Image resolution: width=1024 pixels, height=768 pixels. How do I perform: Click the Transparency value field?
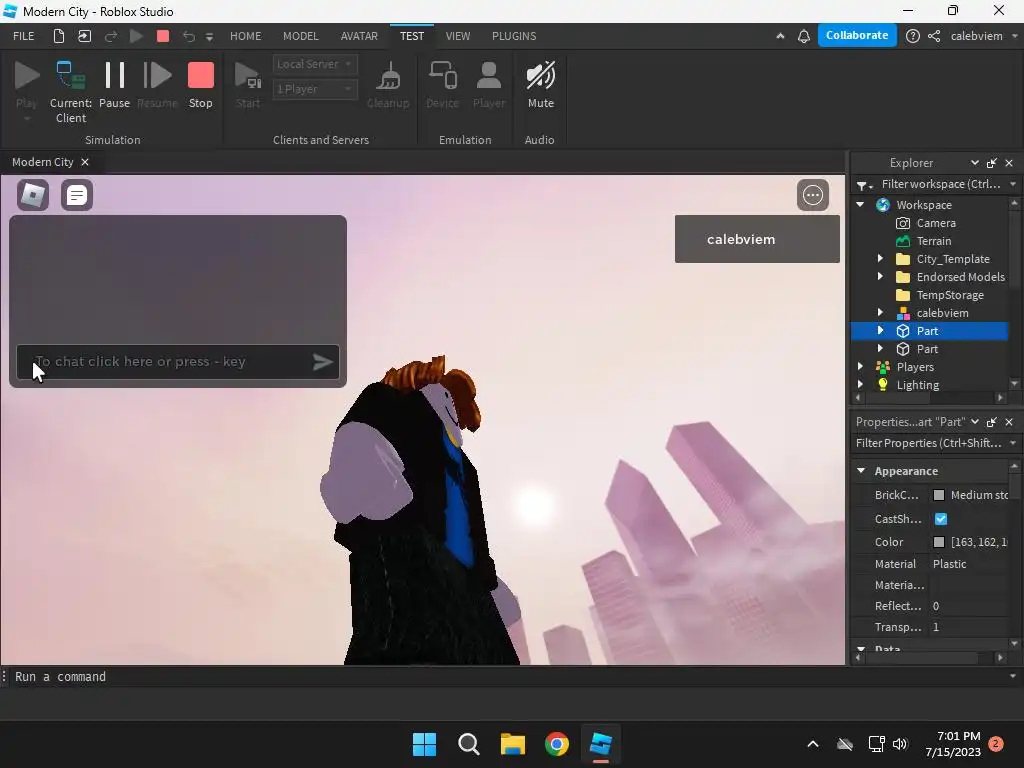coord(969,627)
